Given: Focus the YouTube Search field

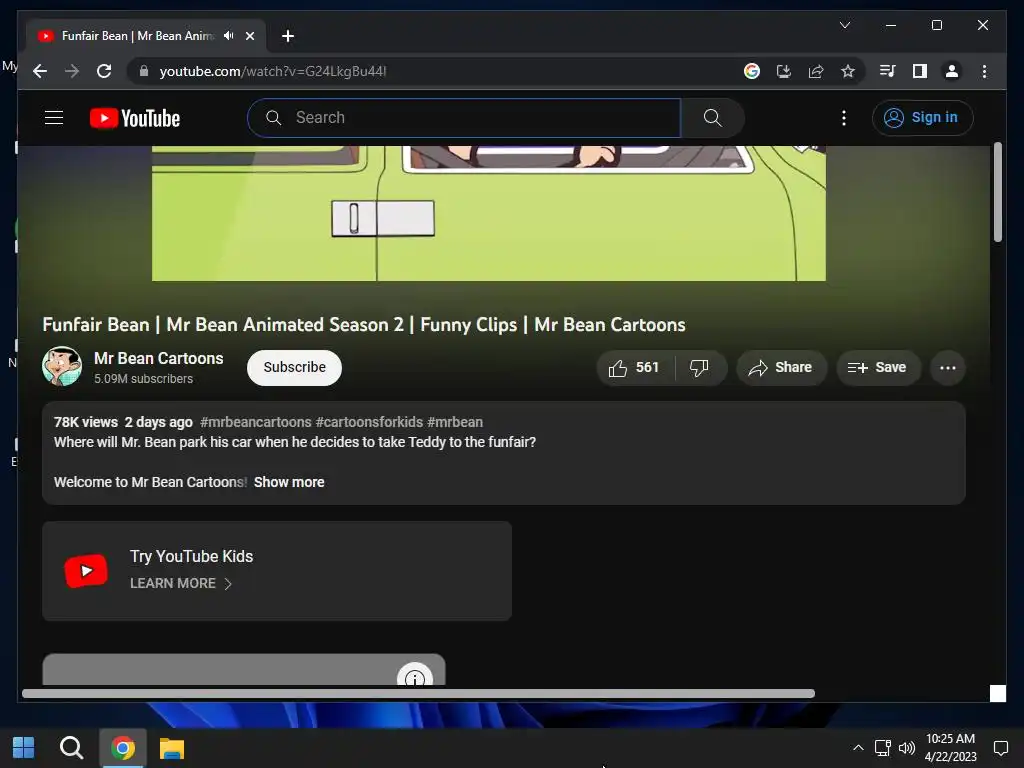Looking at the screenshot, I should click(464, 118).
